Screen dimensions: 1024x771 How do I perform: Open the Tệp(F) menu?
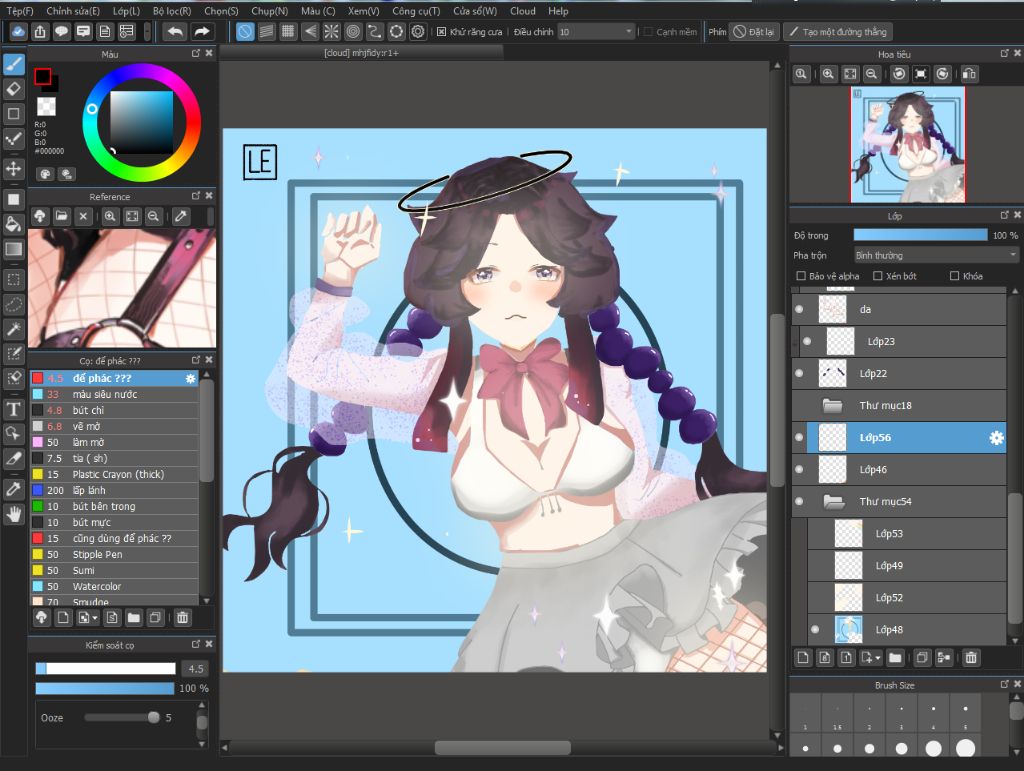point(20,11)
